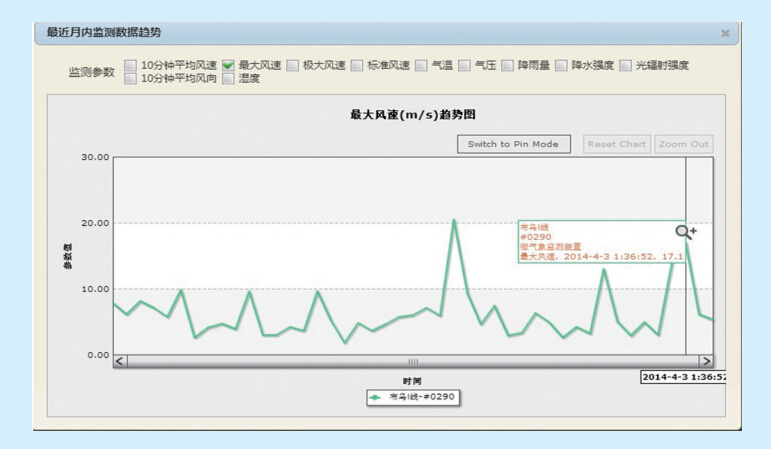
Task: Tick the 10分钟平均风向 checkbox
Action: 131,78
